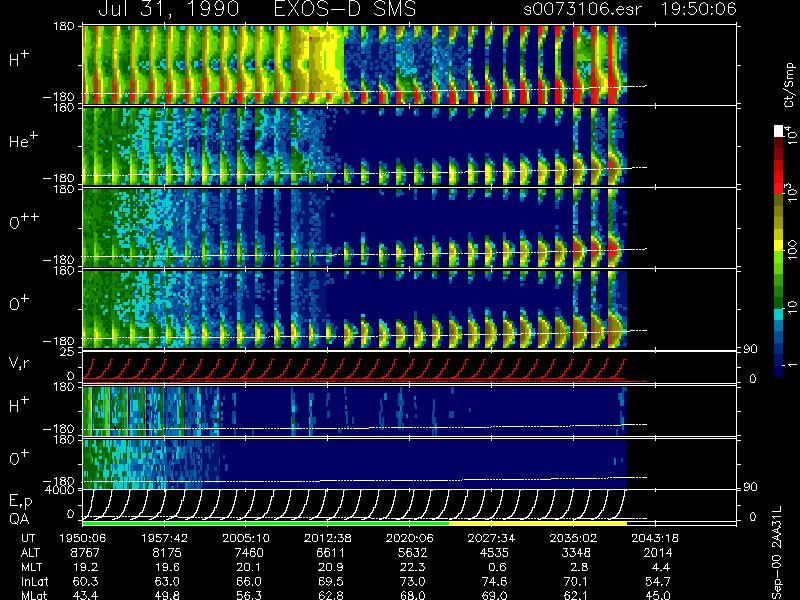Click InLat value '73.0'

coord(412,581)
